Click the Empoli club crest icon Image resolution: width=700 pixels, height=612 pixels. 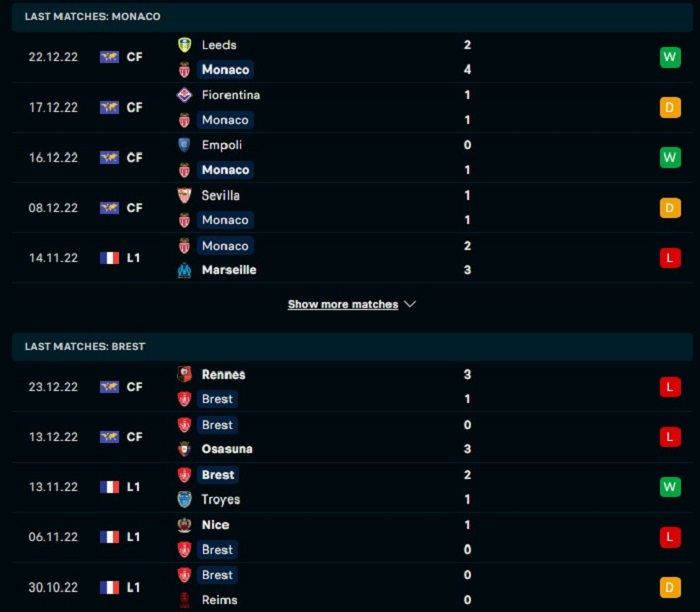[x=184, y=145]
